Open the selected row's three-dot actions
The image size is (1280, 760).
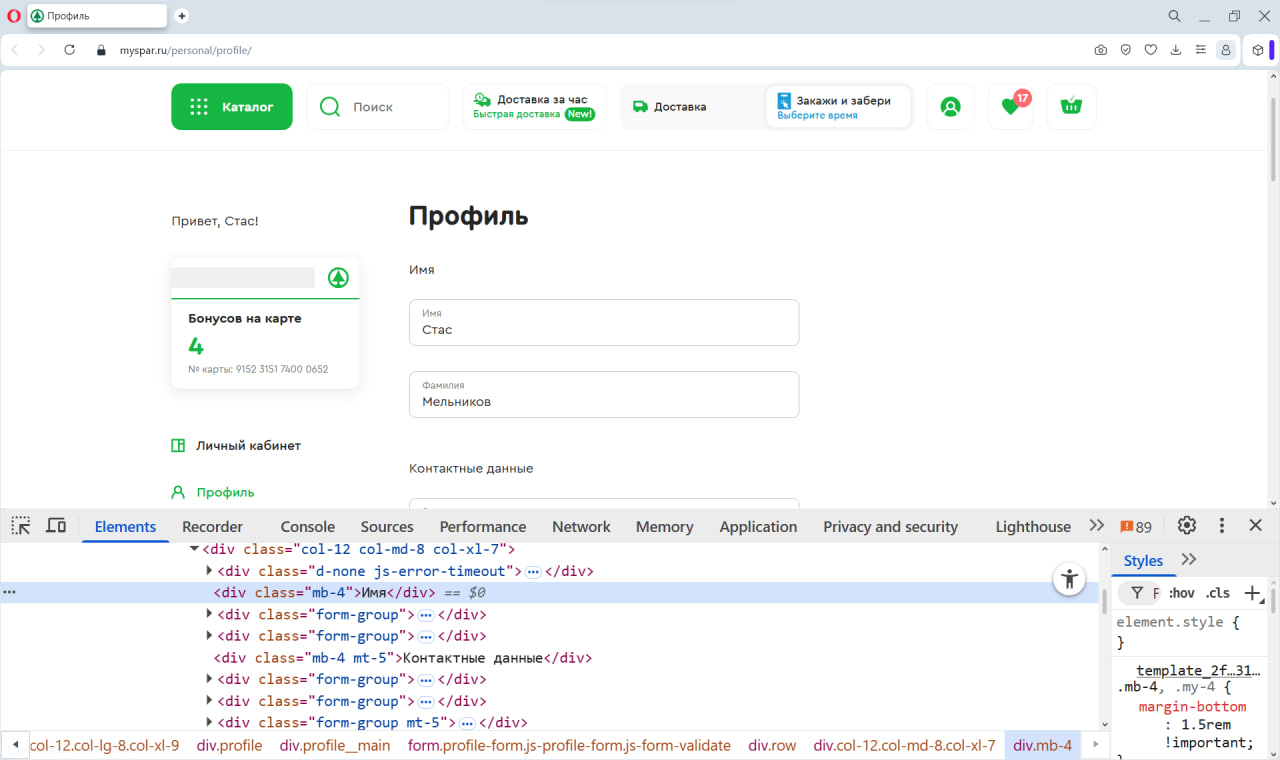(10, 593)
